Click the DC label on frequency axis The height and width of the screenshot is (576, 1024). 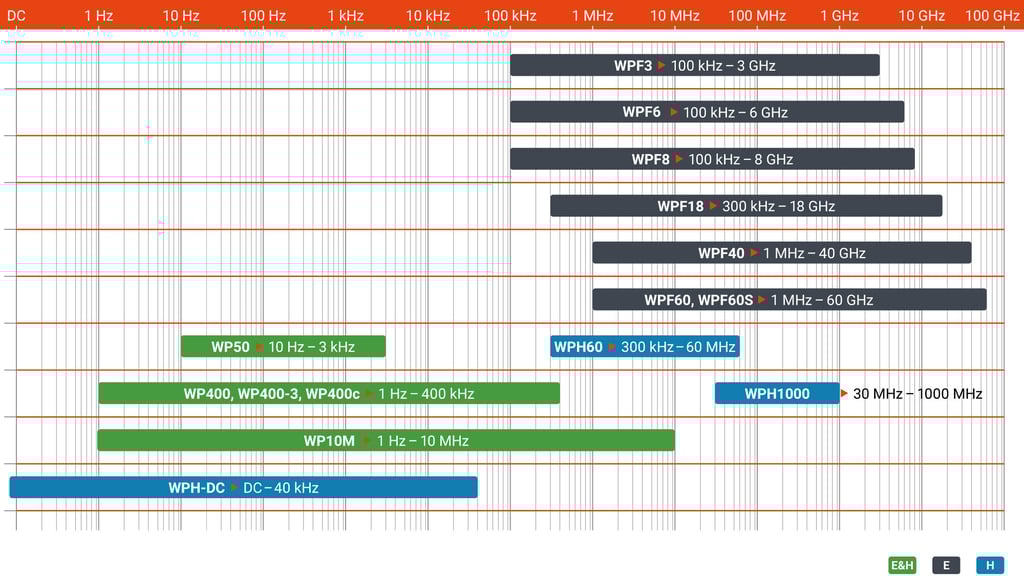[x=16, y=16]
